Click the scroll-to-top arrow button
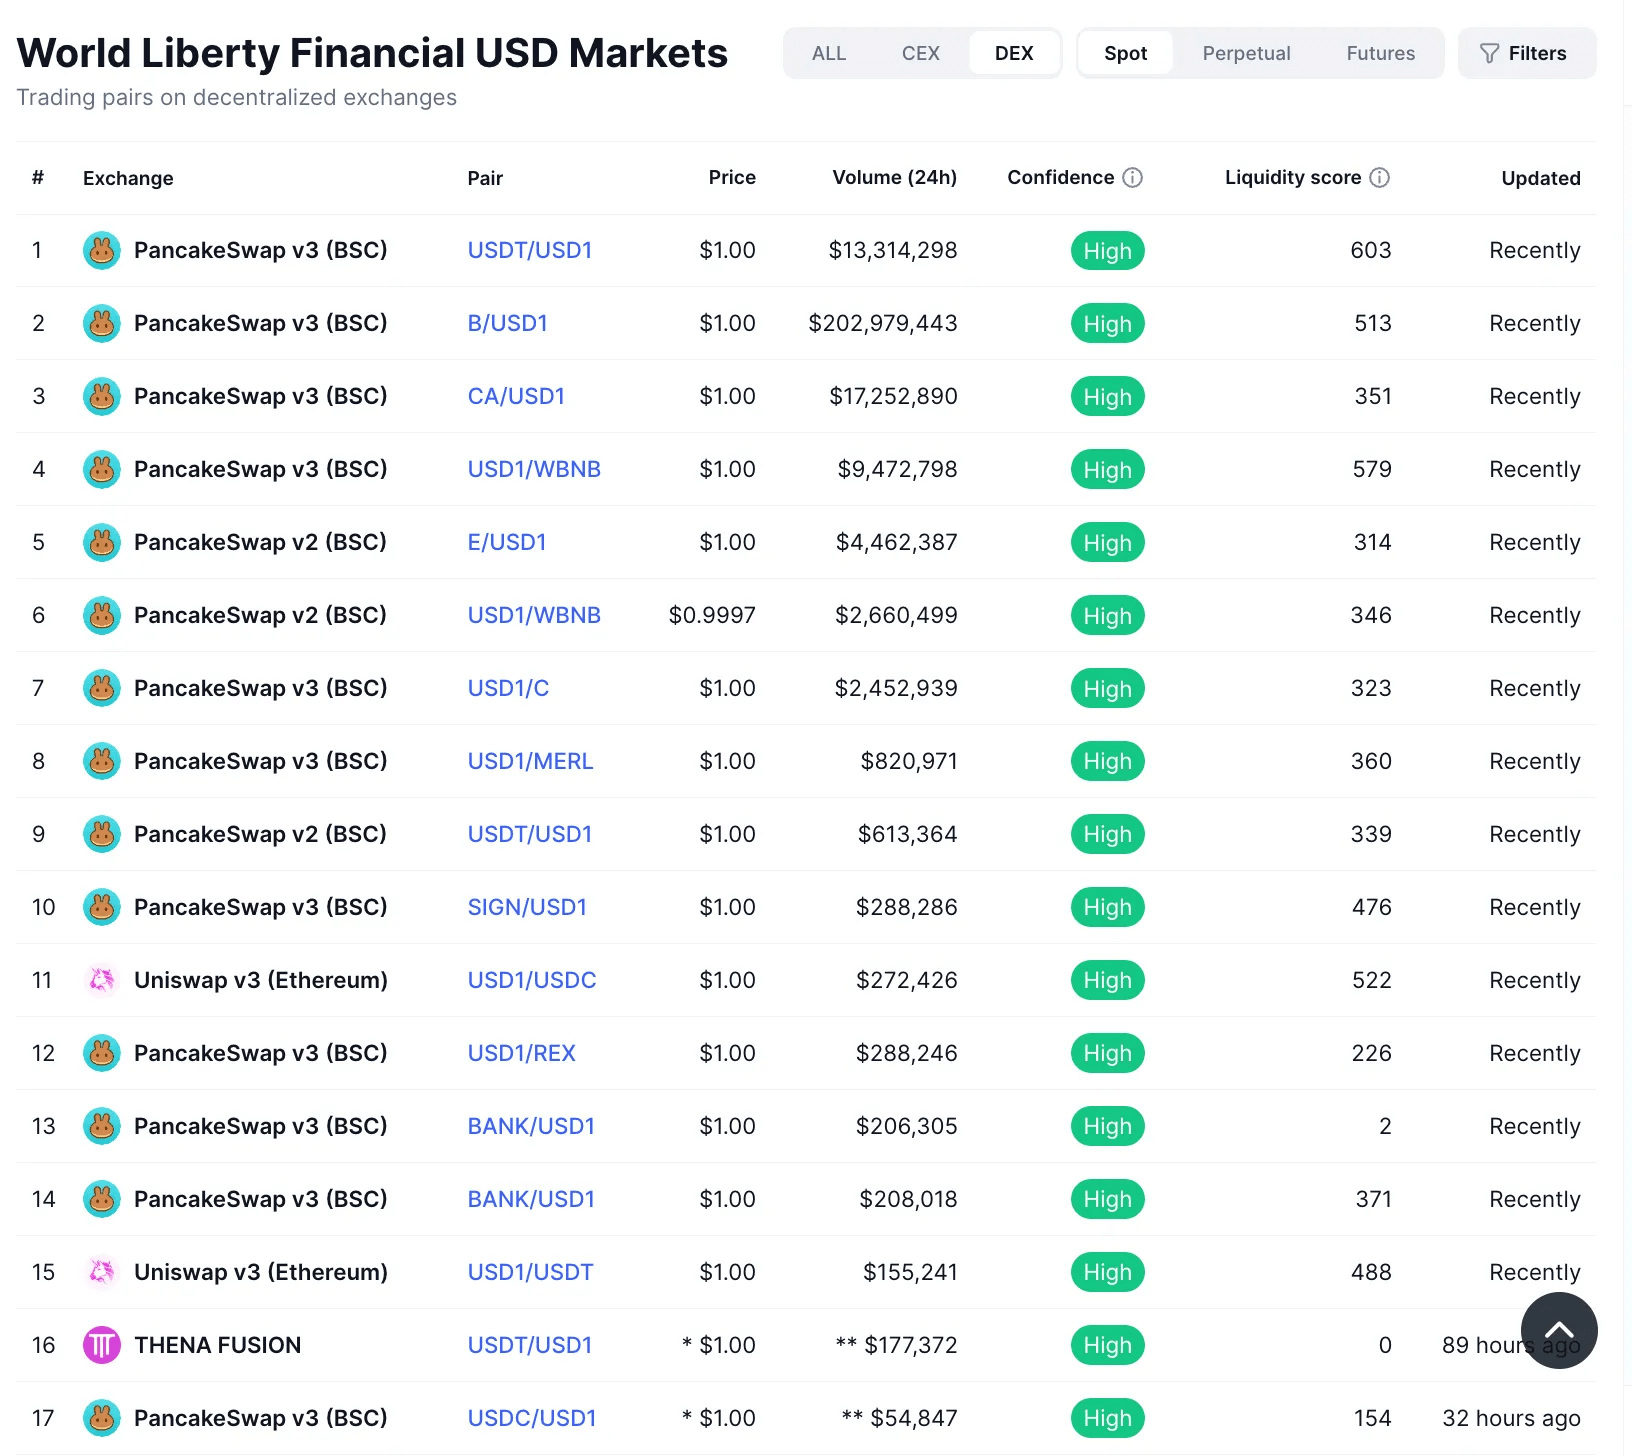Viewport: 1632px width, 1456px height. point(1558,1330)
